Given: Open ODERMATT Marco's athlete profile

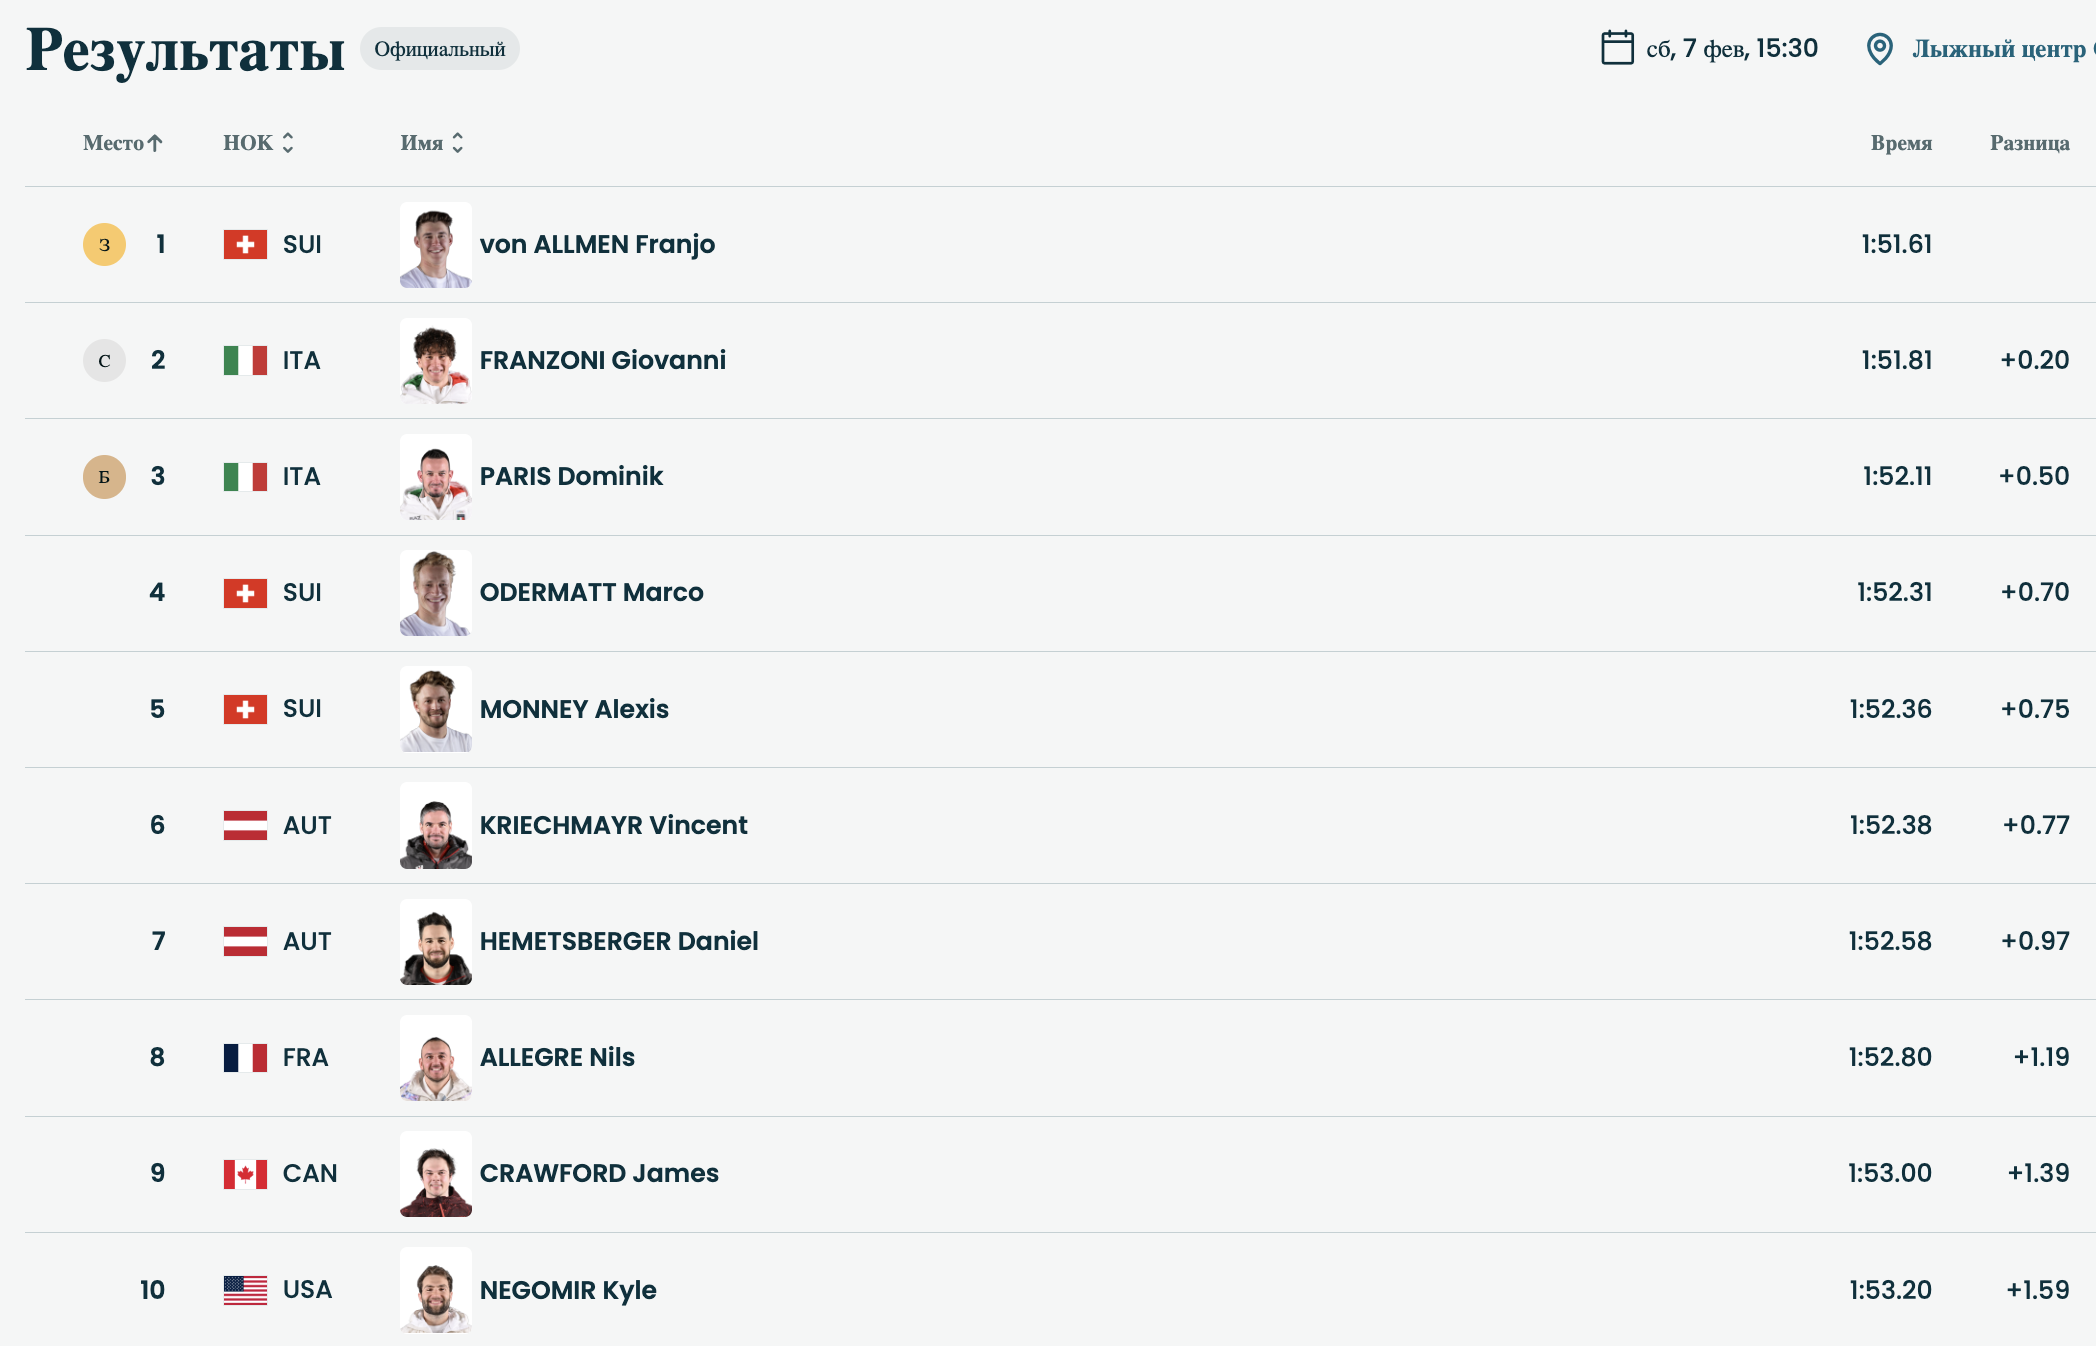Looking at the screenshot, I should coord(591,593).
